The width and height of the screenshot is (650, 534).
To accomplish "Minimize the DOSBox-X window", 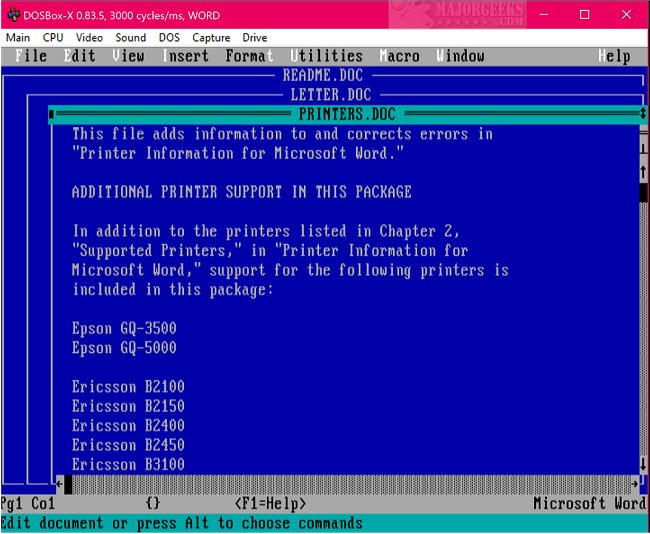I will (544, 15).
